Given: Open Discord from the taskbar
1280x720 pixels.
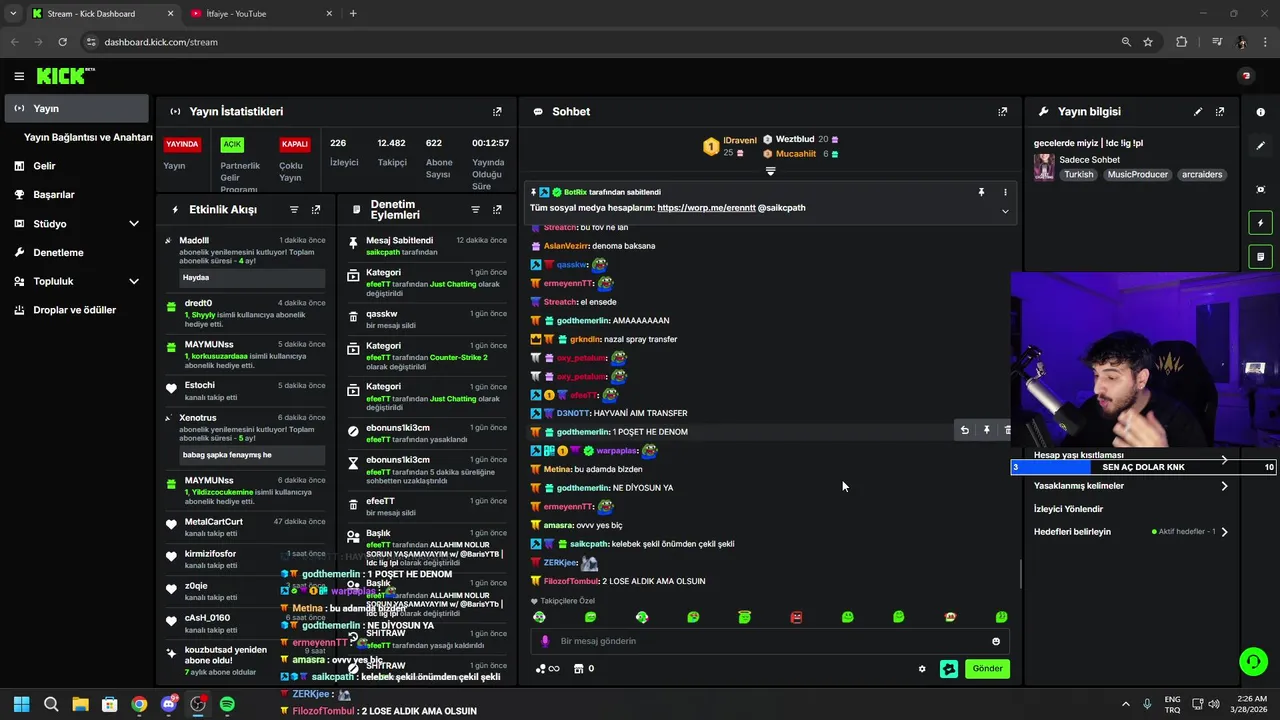Looking at the screenshot, I should coord(168,704).
